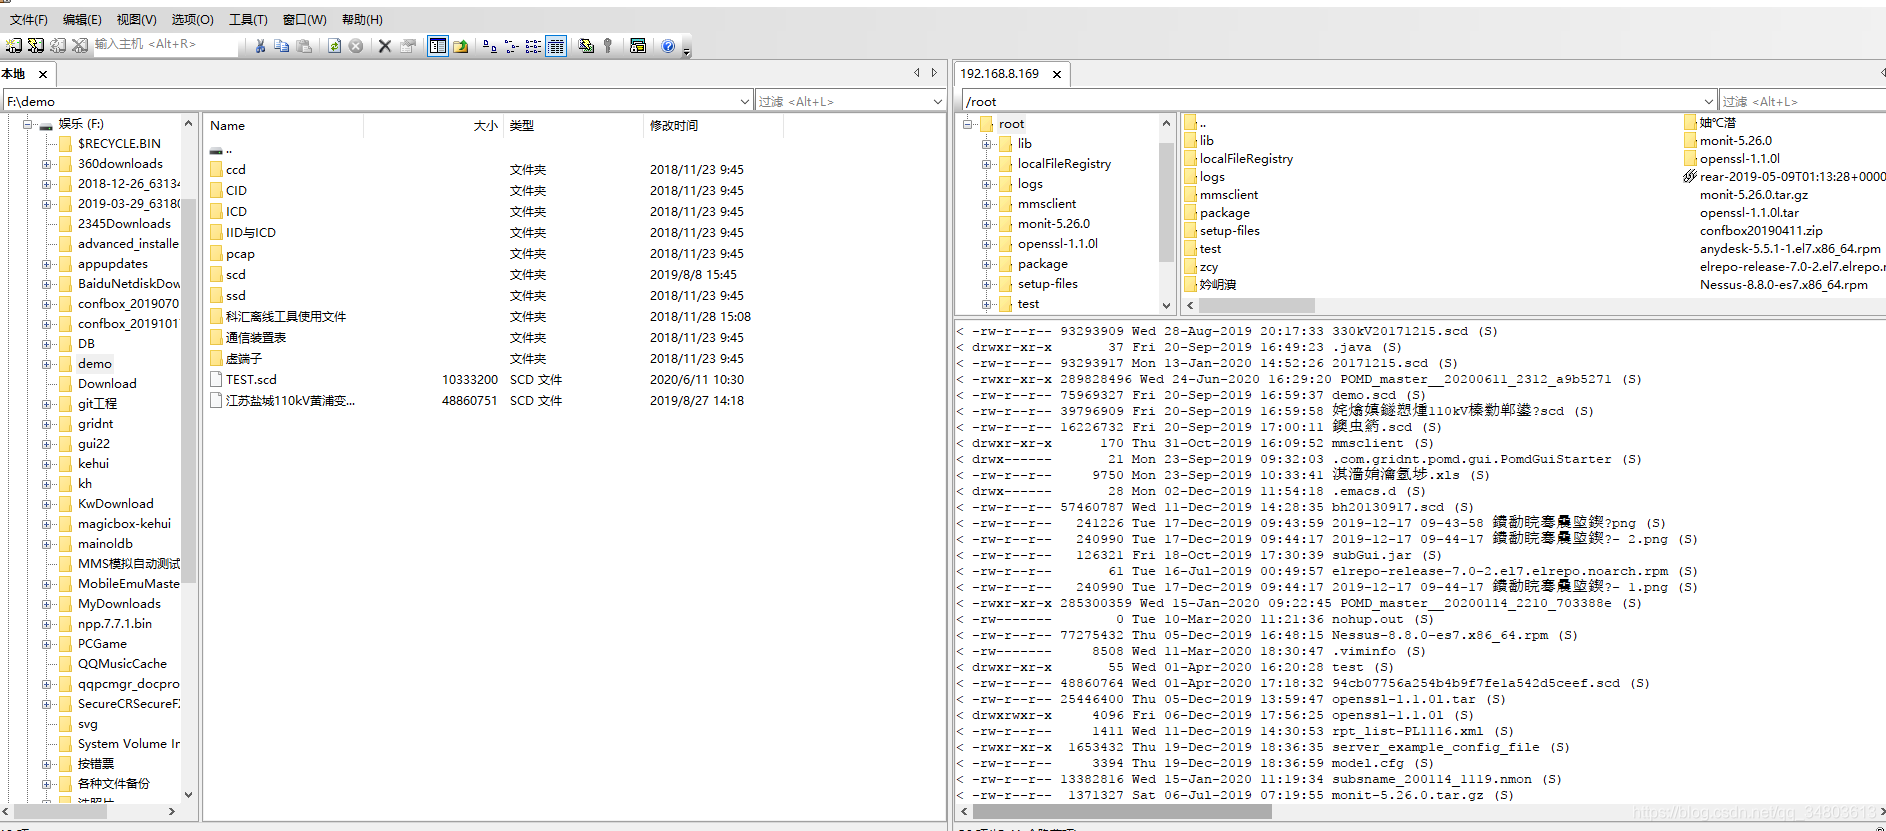Click the Delete X icon
Image resolution: width=1886 pixels, height=831 pixels.
(385, 46)
